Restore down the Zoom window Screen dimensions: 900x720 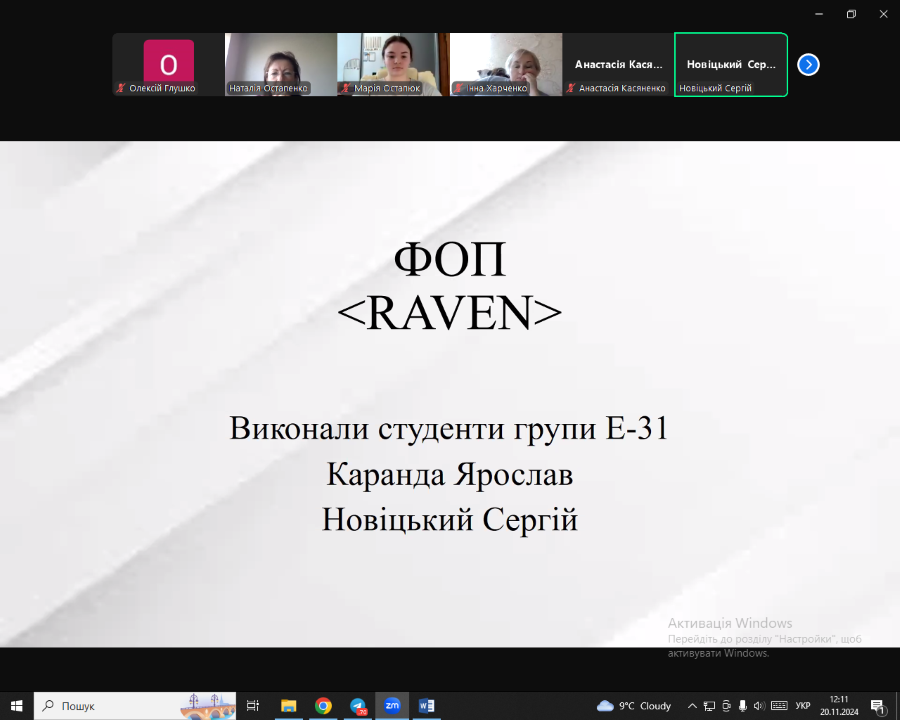[x=851, y=14]
